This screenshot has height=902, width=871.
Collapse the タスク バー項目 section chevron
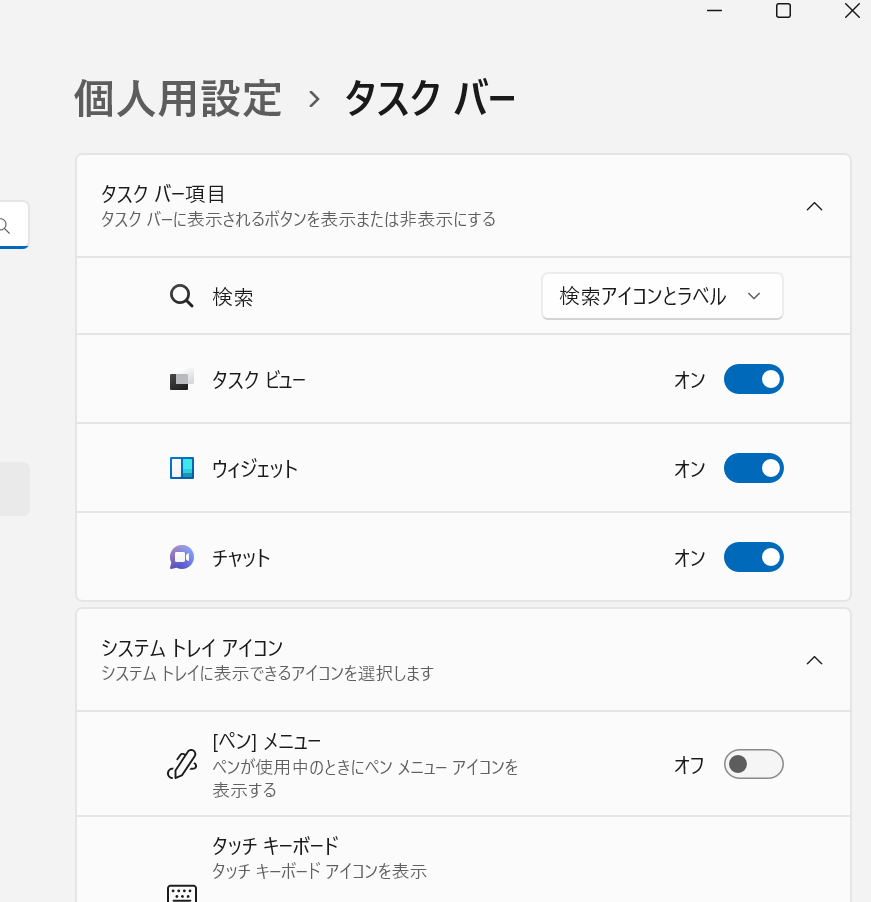tap(814, 206)
